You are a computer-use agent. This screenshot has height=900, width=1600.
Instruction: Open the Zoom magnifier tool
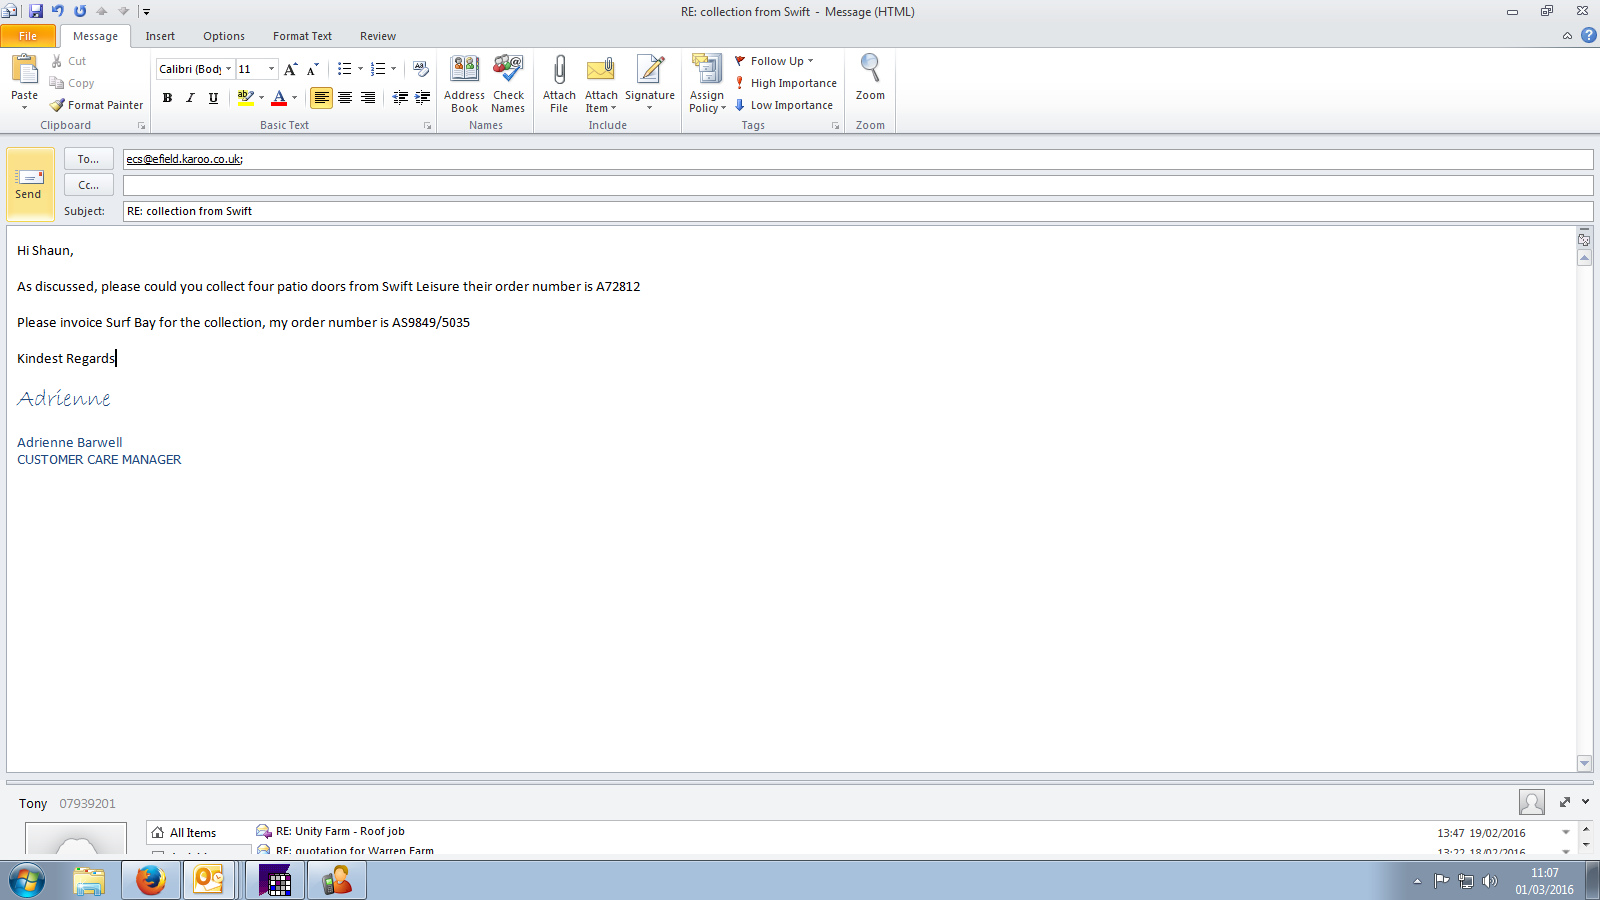pyautogui.click(x=870, y=78)
